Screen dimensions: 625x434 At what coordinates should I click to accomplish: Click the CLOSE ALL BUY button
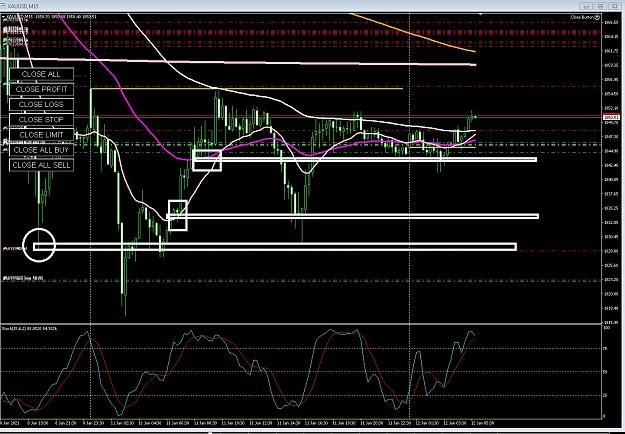coord(41,150)
